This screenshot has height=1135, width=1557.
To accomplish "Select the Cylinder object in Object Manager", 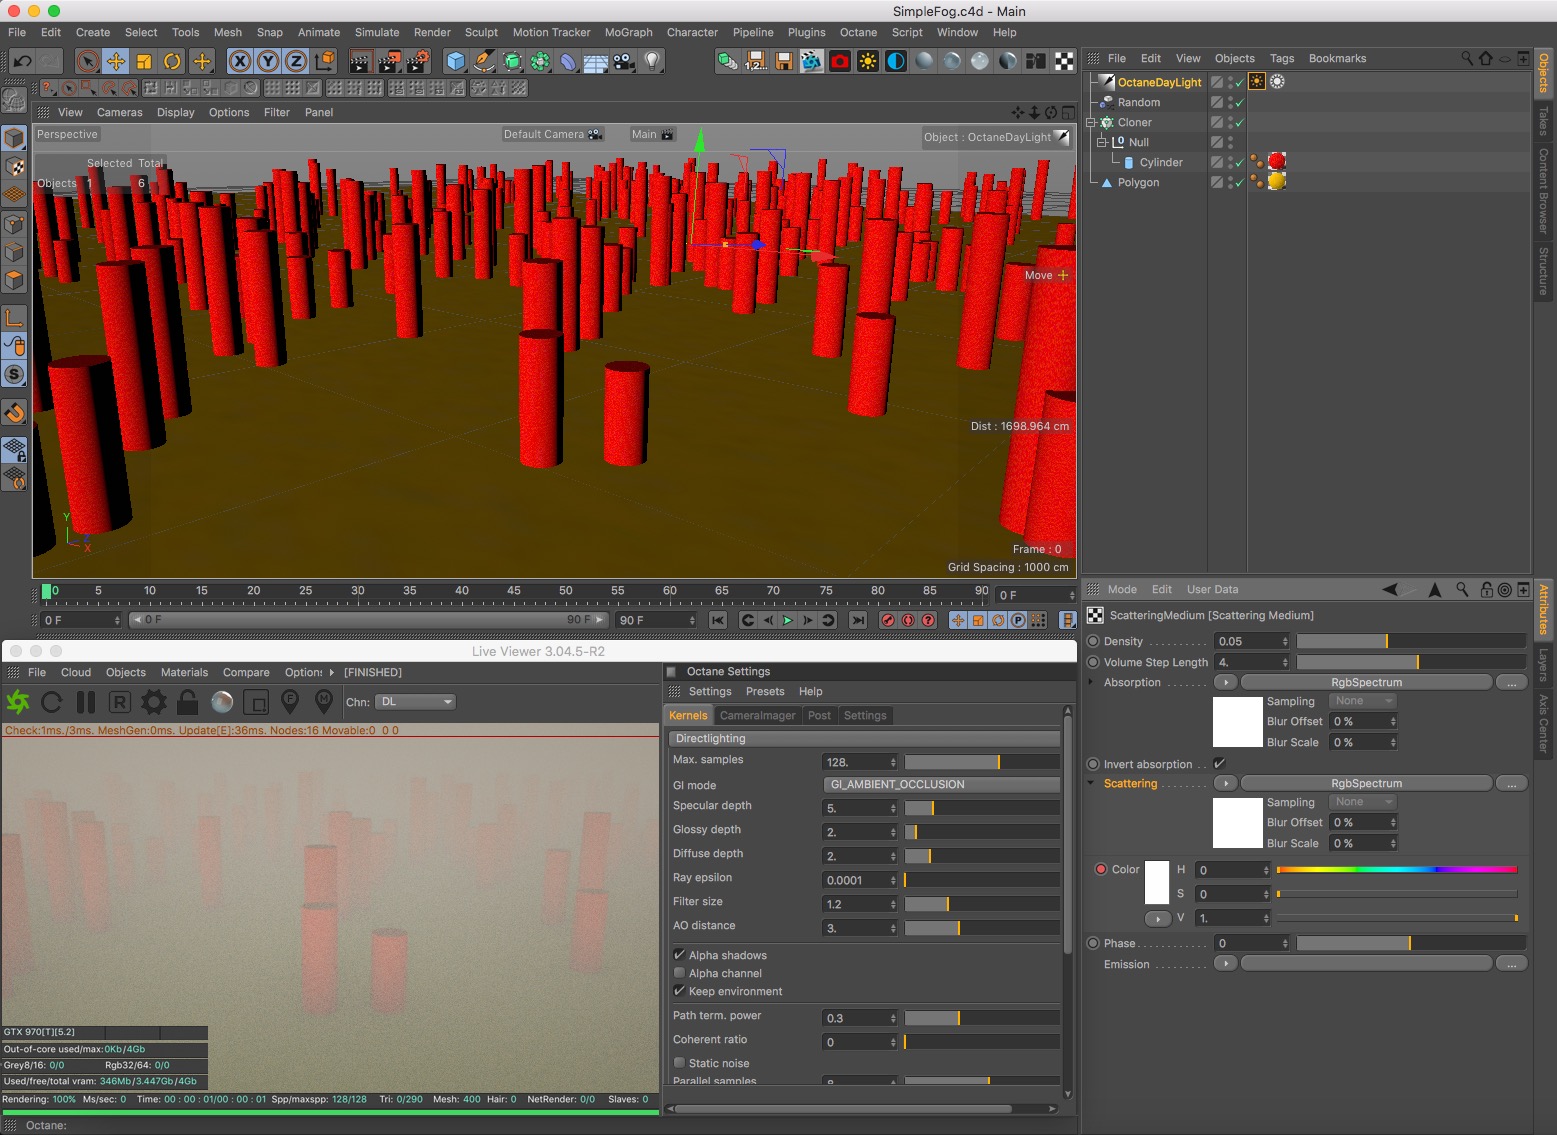I will (1160, 162).
